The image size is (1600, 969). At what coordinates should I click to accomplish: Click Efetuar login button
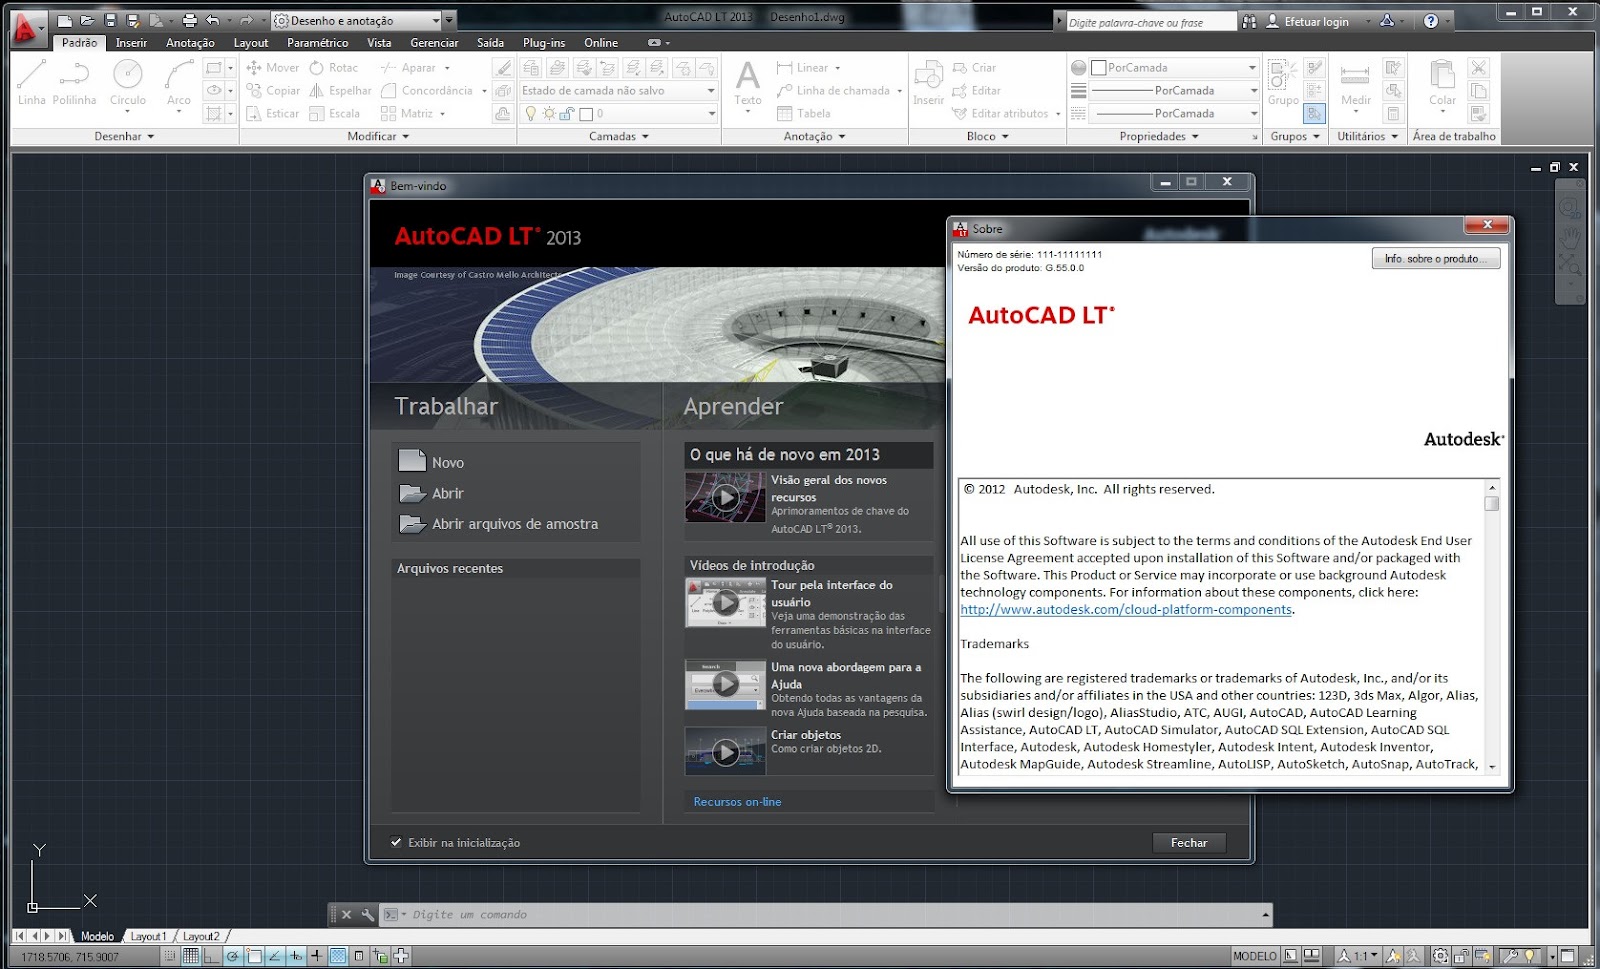click(x=1307, y=21)
